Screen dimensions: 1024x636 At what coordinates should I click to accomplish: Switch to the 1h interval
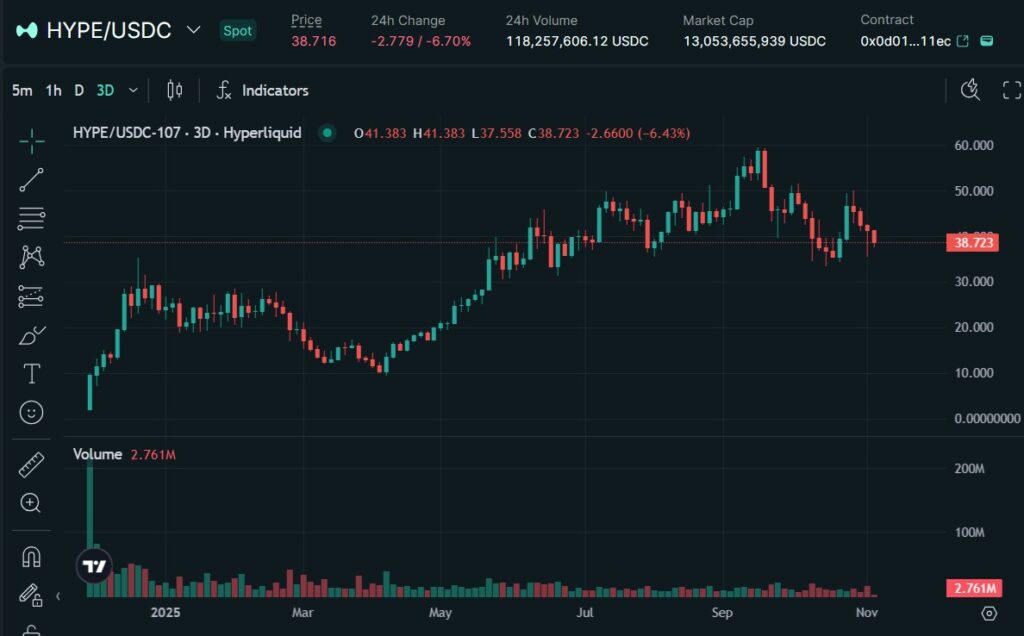(53, 90)
